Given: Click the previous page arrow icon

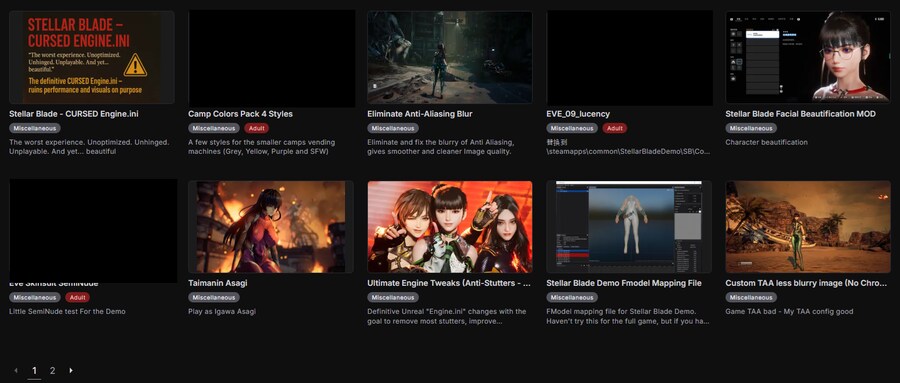Looking at the screenshot, I should tap(16, 370).
